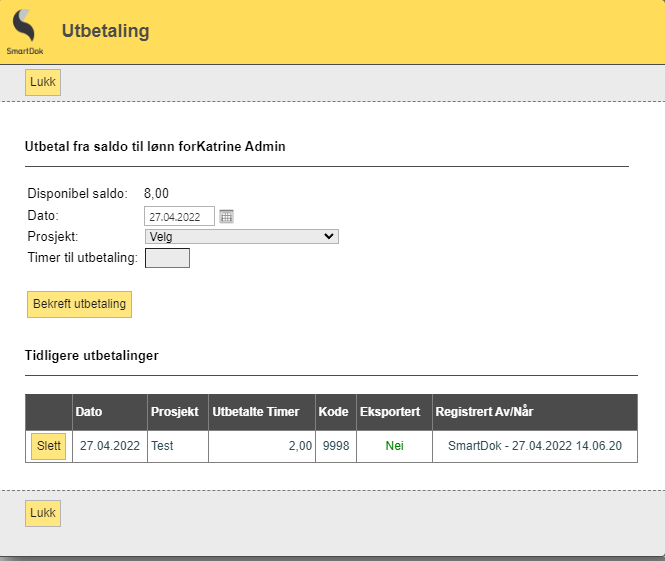
Task: Confirm with the Bekreft utbetaling button
Action: 79,304
